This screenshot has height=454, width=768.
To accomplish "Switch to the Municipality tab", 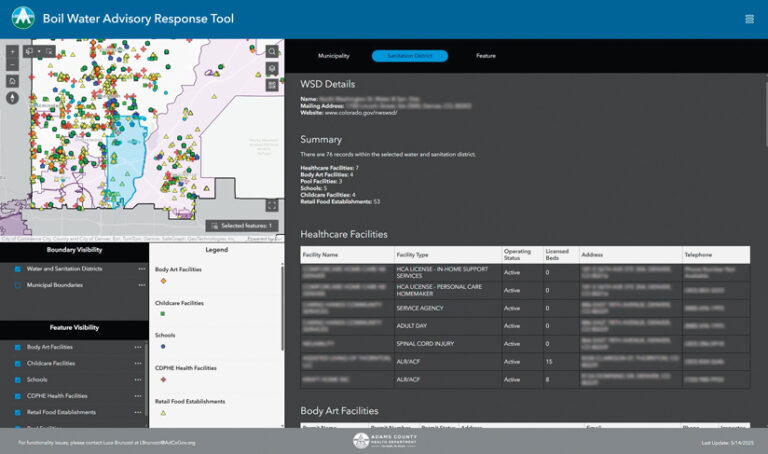I will [334, 56].
